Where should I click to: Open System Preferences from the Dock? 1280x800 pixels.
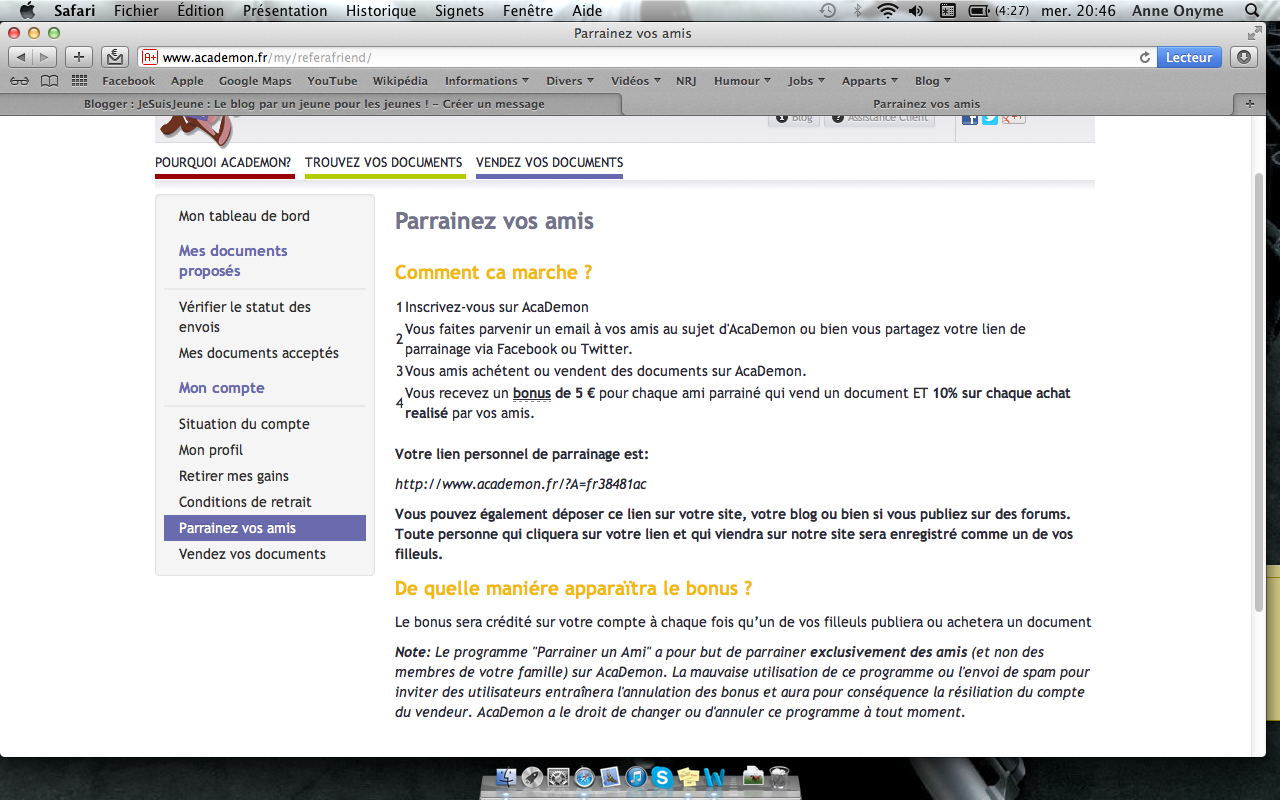click(558, 778)
